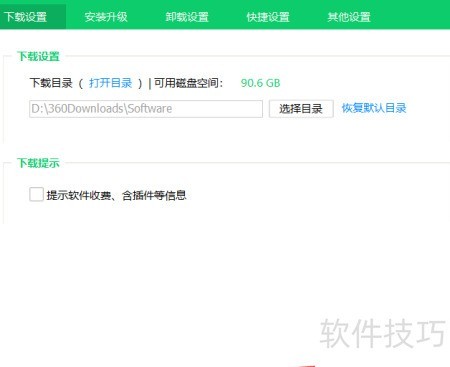Enable the 提示软件收费 checkbox
This screenshot has width=450, height=367.
(x=36, y=194)
